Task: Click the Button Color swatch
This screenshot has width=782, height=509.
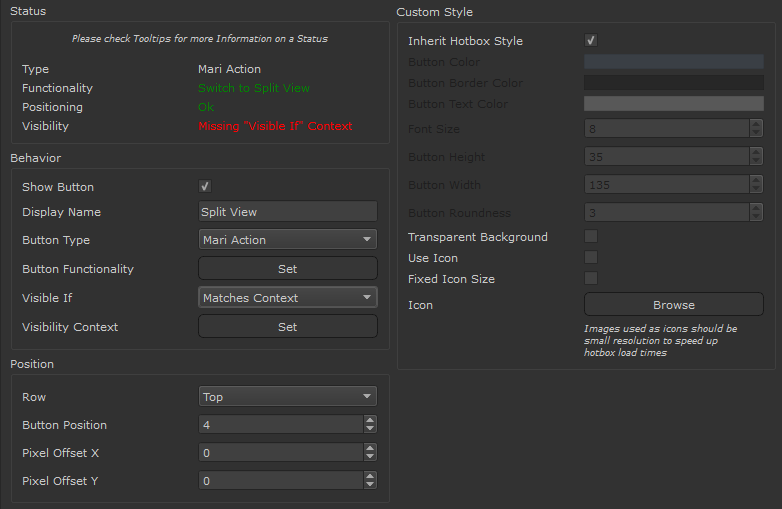Action: [673, 62]
